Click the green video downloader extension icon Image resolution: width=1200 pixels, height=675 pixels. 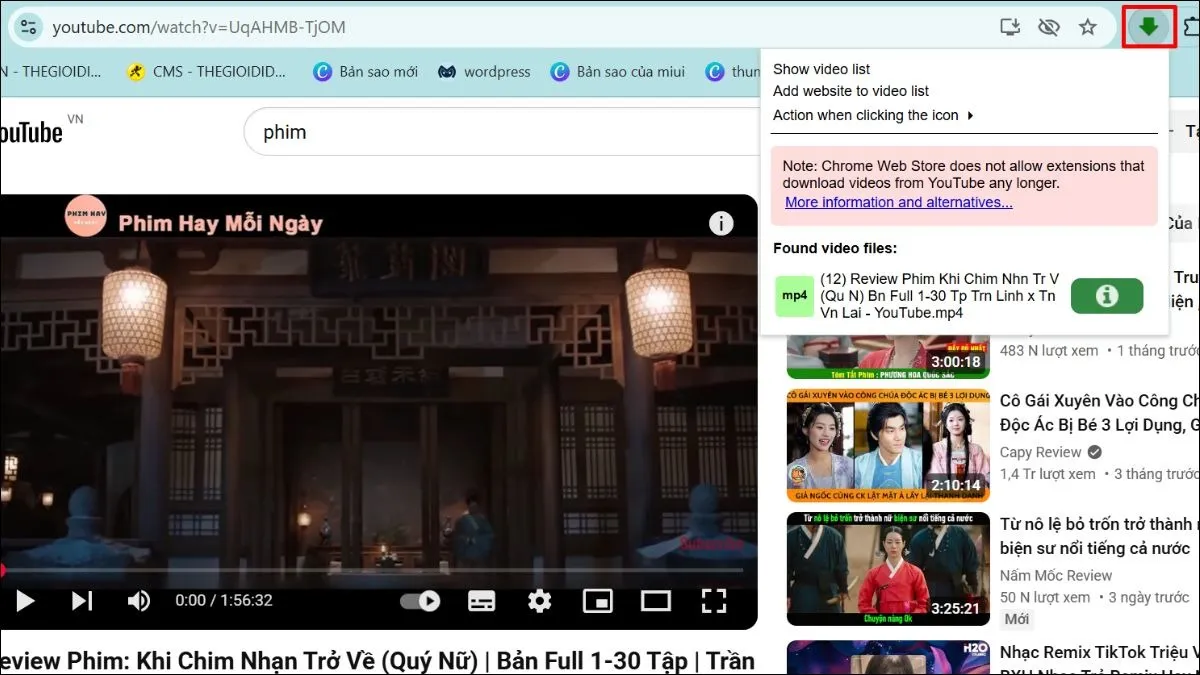(1148, 27)
